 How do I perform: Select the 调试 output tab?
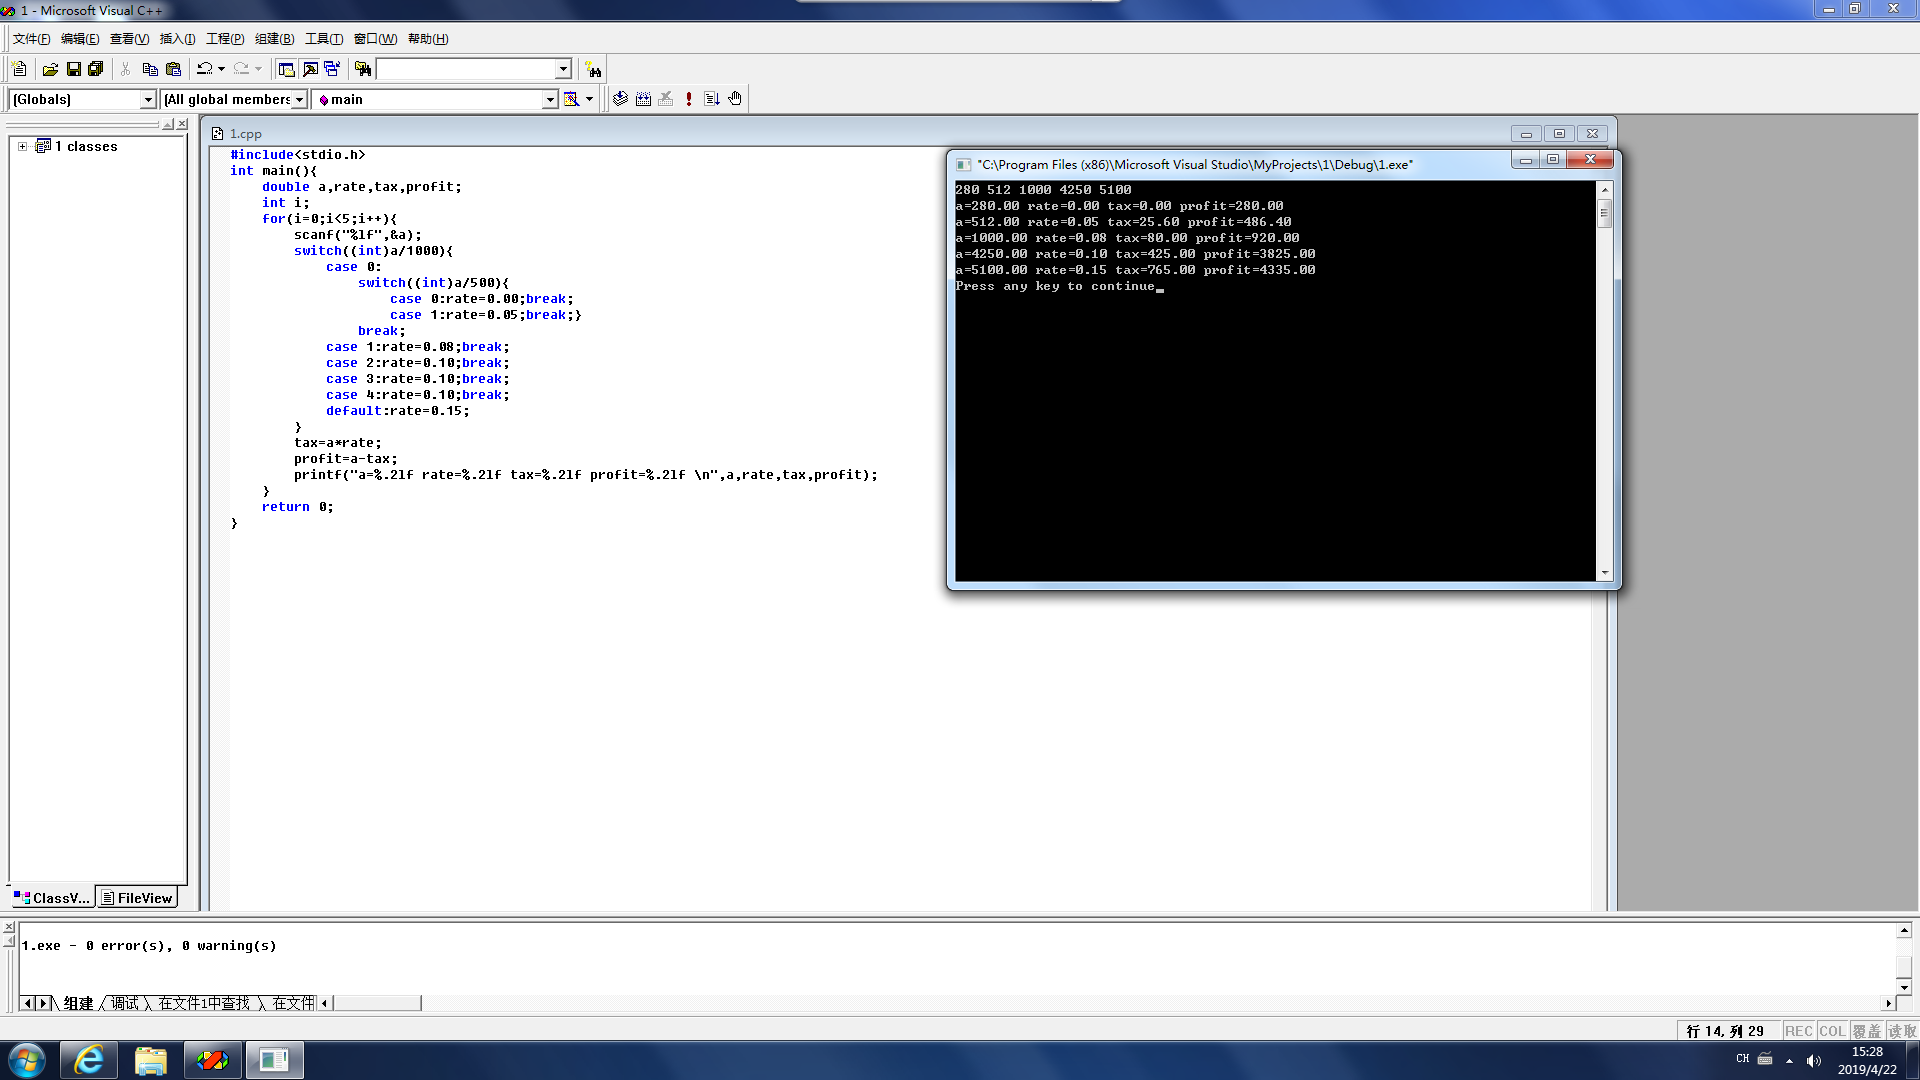coord(125,1003)
